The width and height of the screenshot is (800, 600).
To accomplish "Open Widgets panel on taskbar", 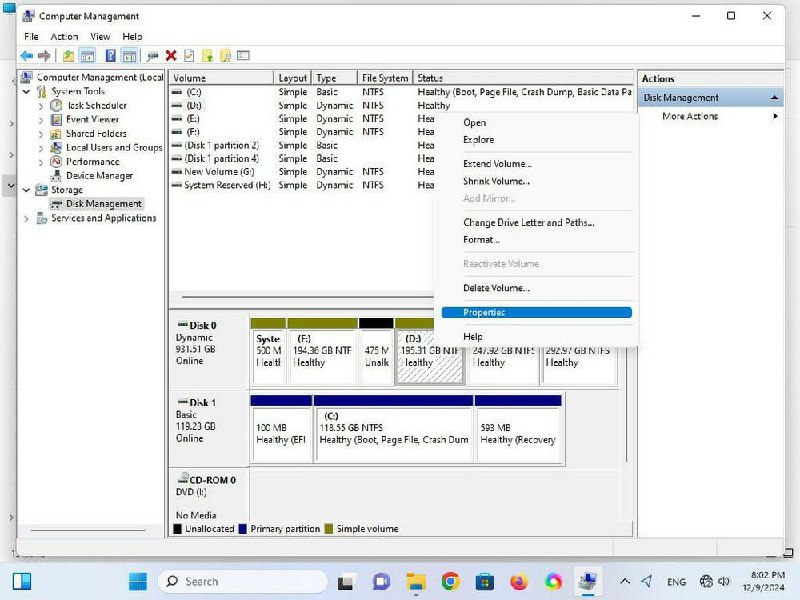I will pos(21,581).
